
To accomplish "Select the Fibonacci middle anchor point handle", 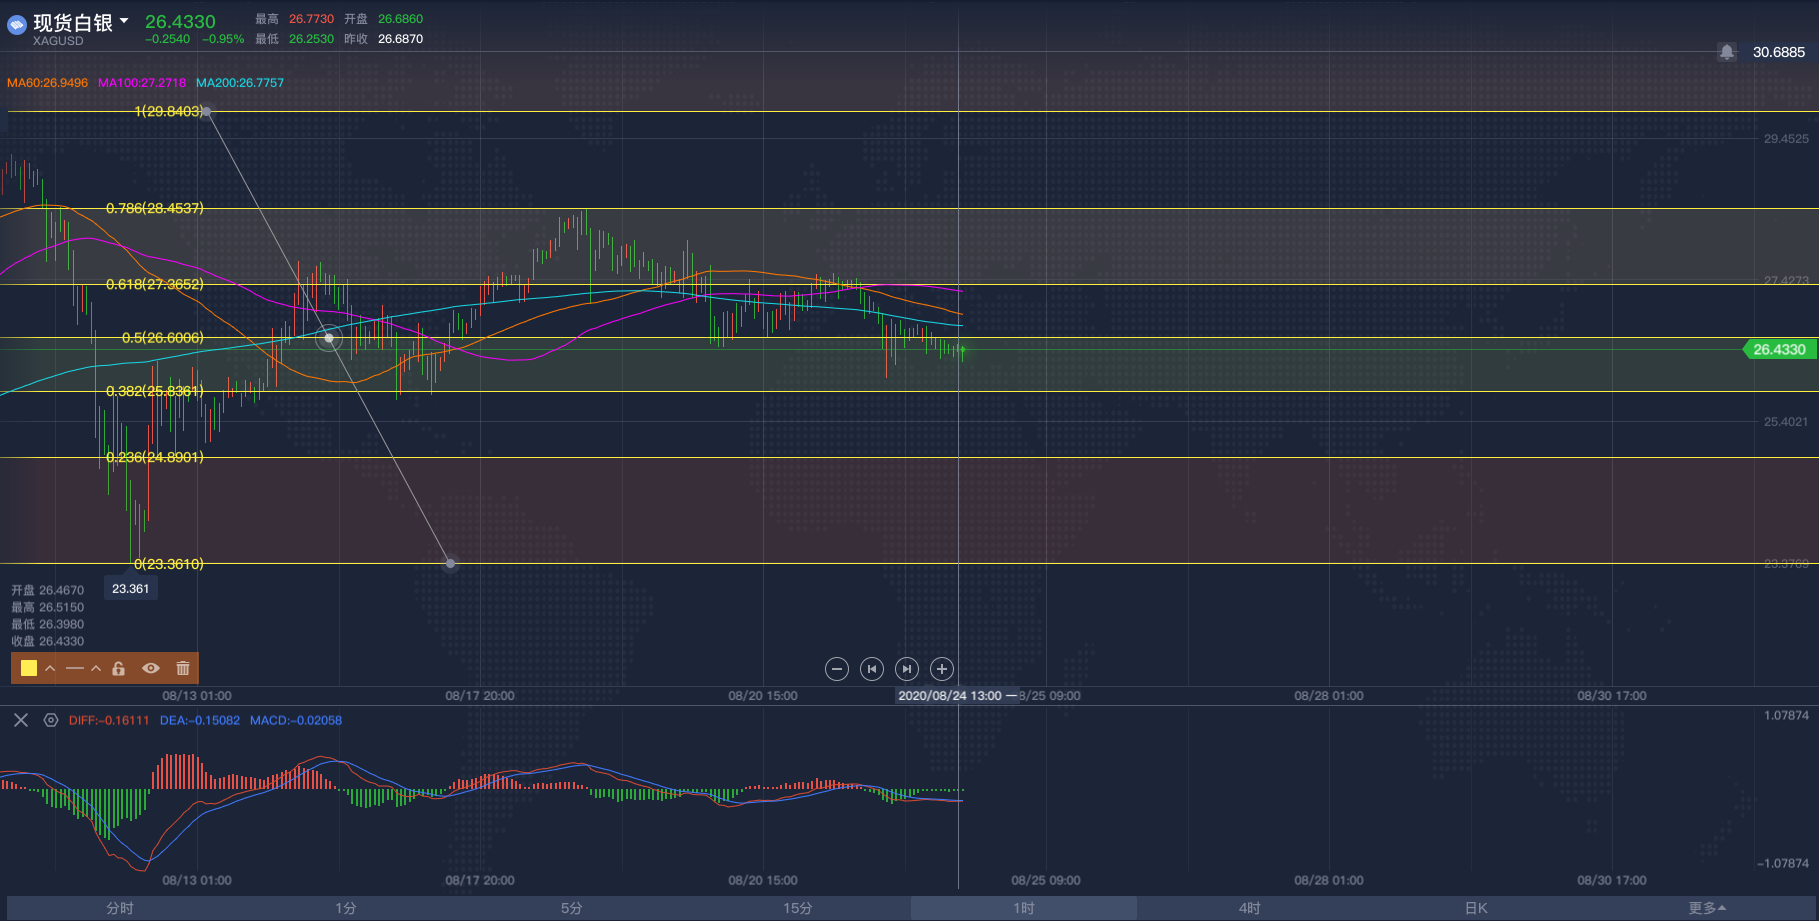I will tap(329, 338).
